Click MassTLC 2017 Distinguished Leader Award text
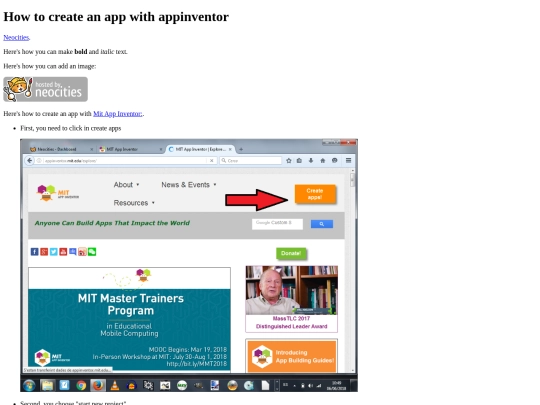Viewport: 540px width, 405px height. click(291, 323)
